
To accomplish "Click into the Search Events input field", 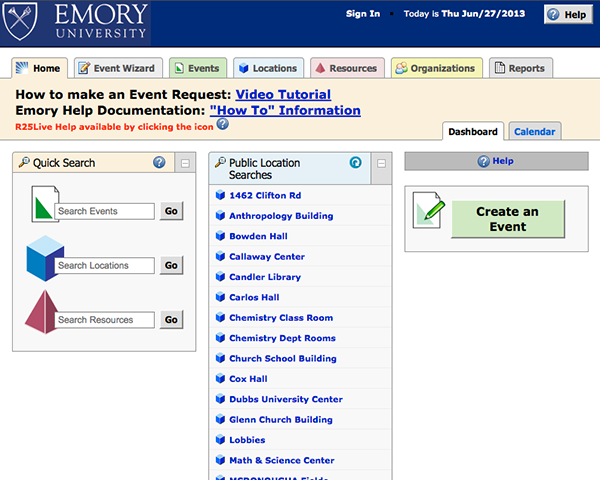I will pos(105,211).
